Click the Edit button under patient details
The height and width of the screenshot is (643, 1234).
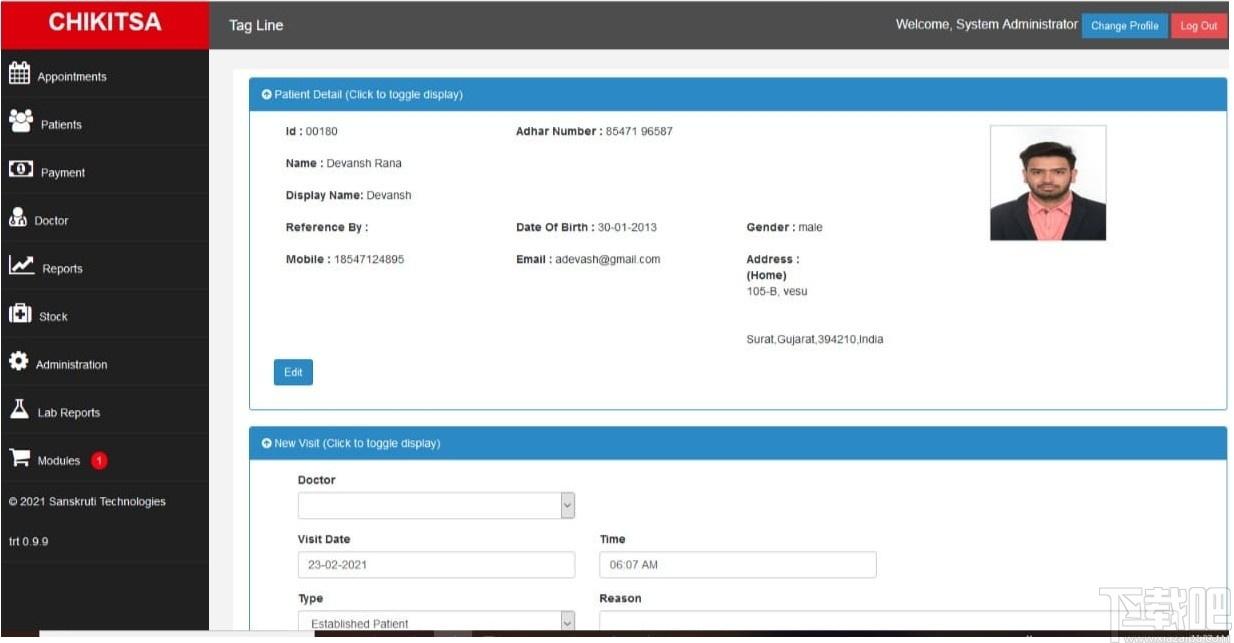tap(293, 372)
